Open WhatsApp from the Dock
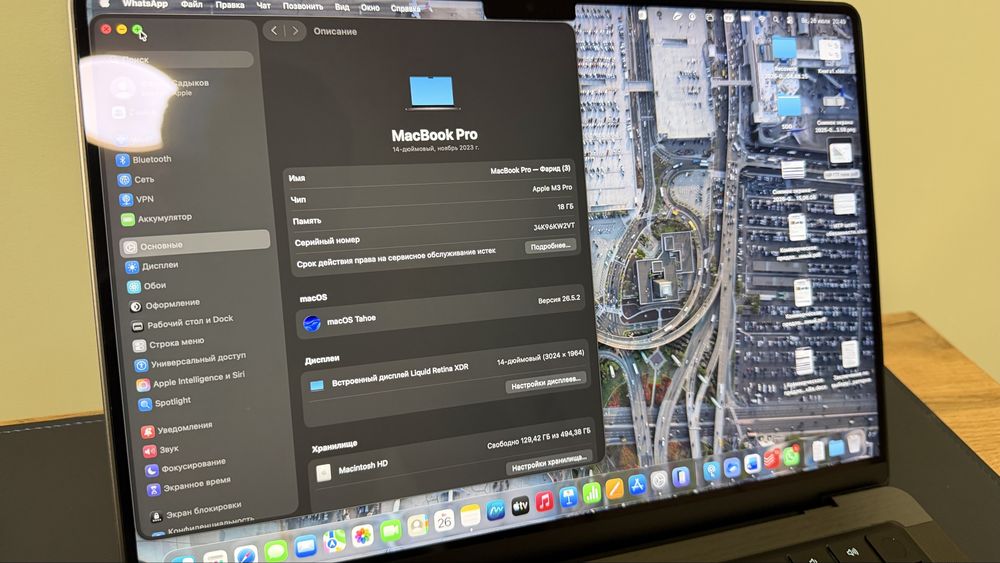 click(791, 456)
